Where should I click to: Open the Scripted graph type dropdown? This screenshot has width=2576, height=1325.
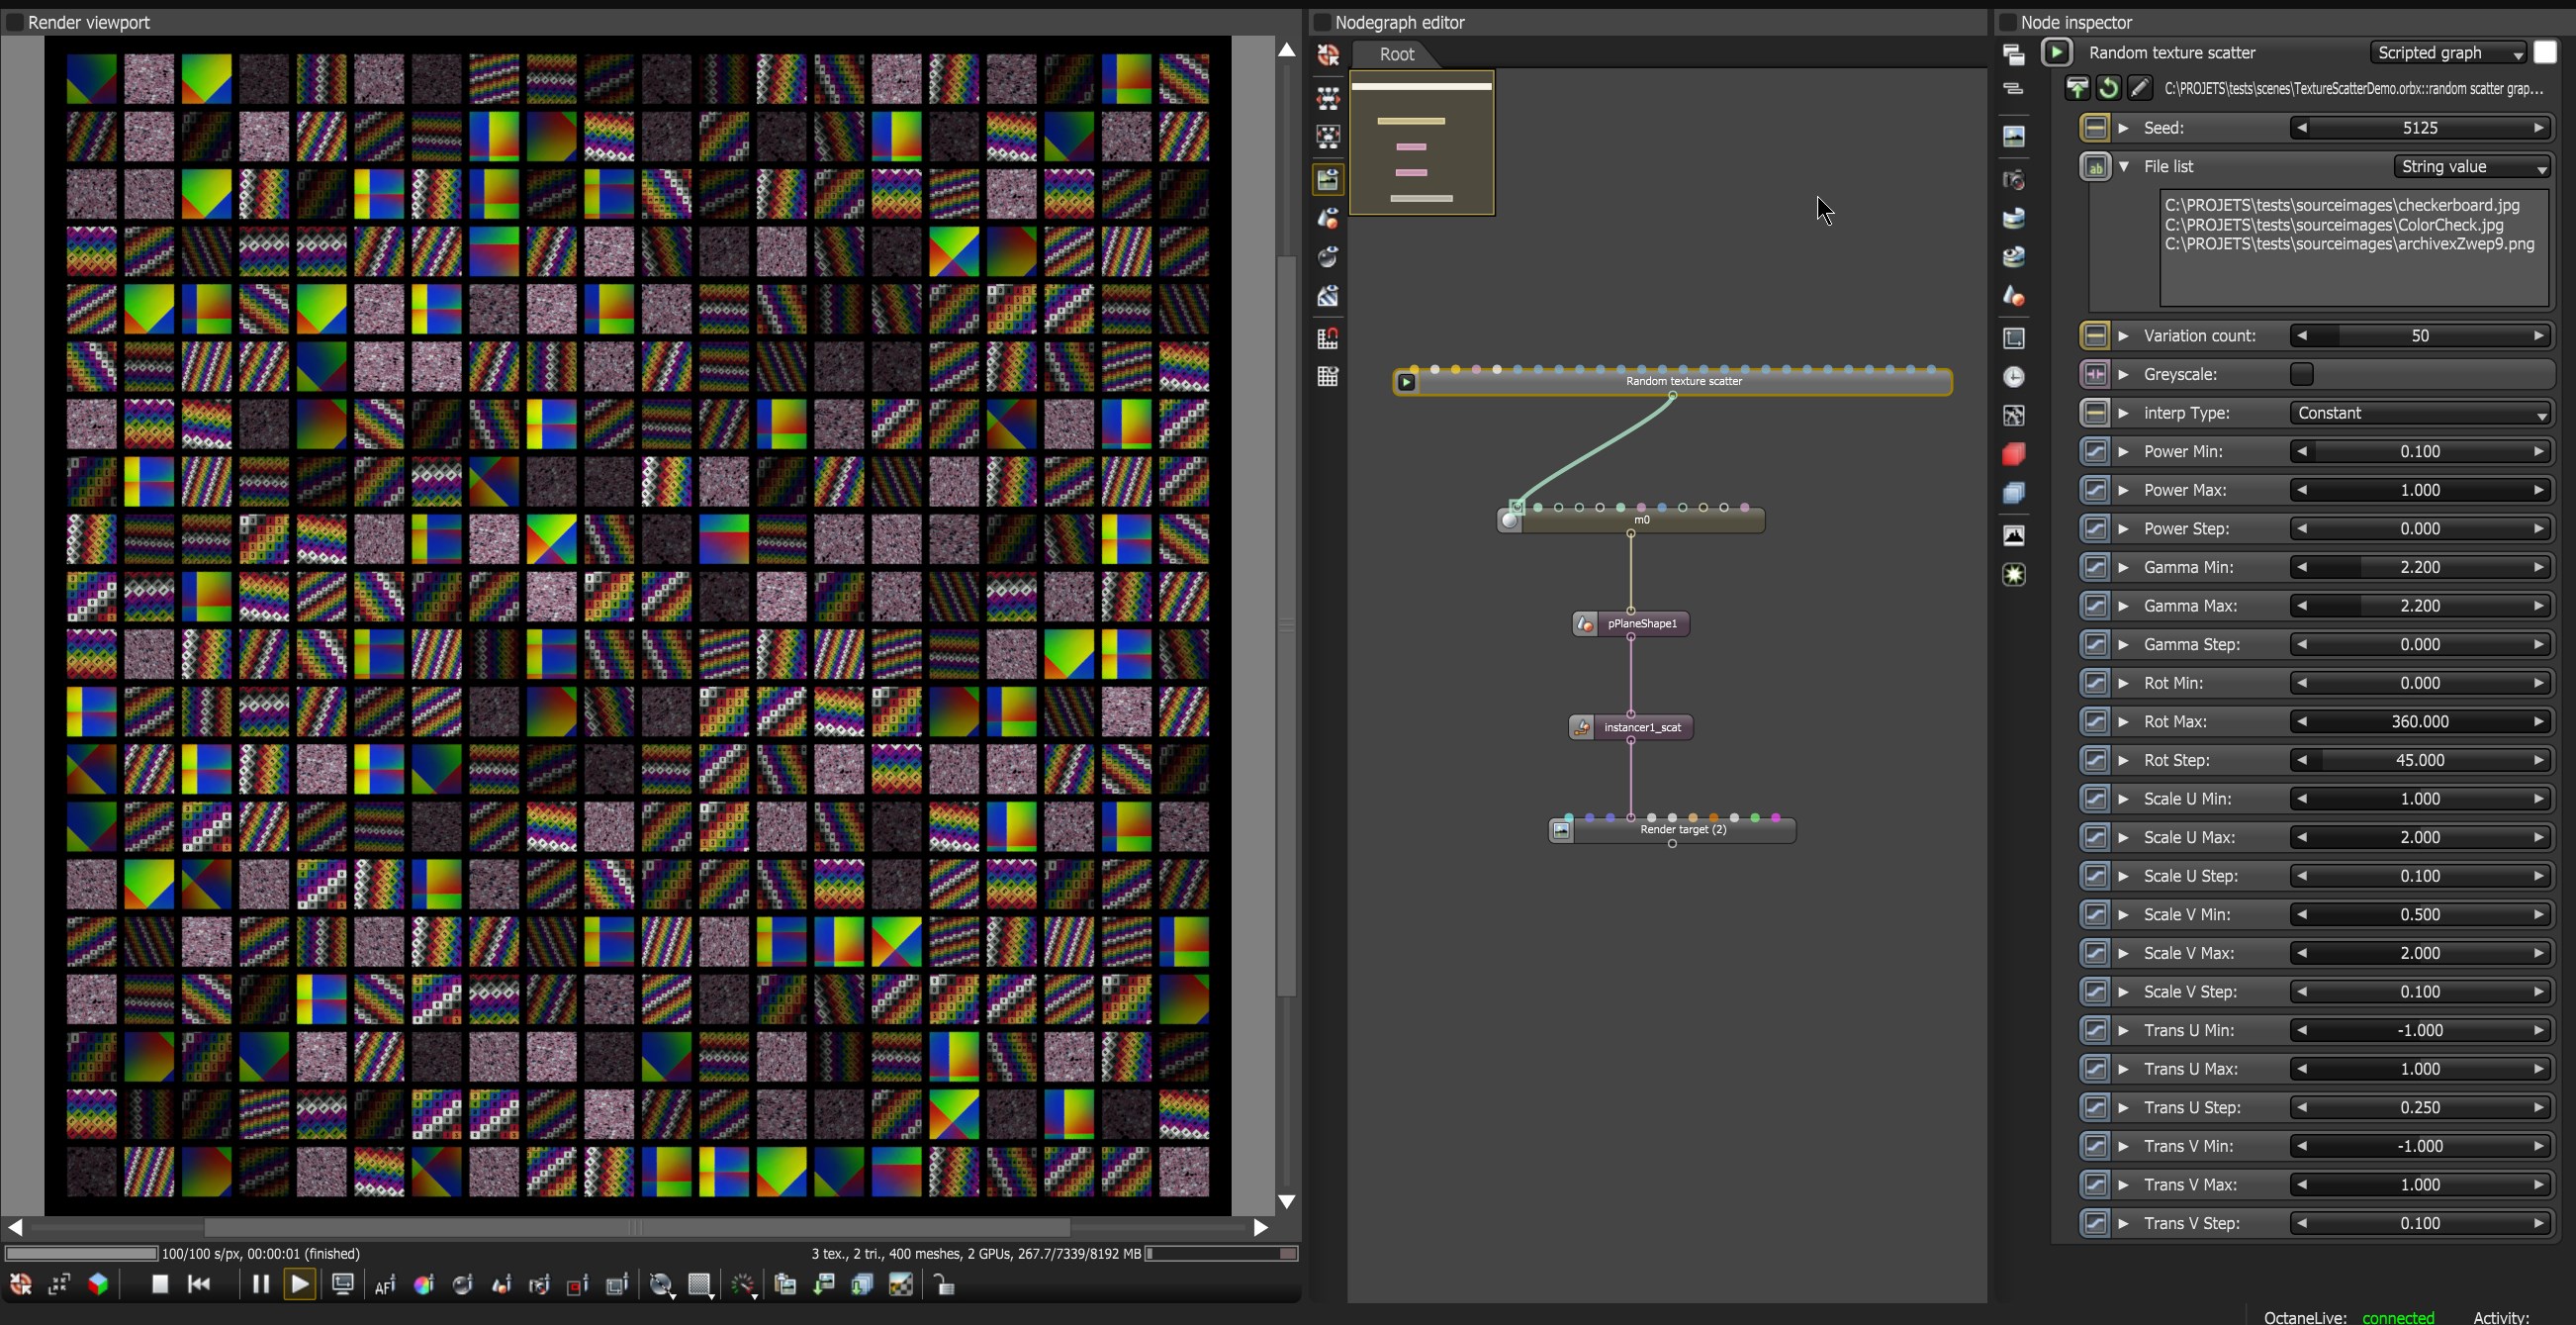[x=2448, y=52]
